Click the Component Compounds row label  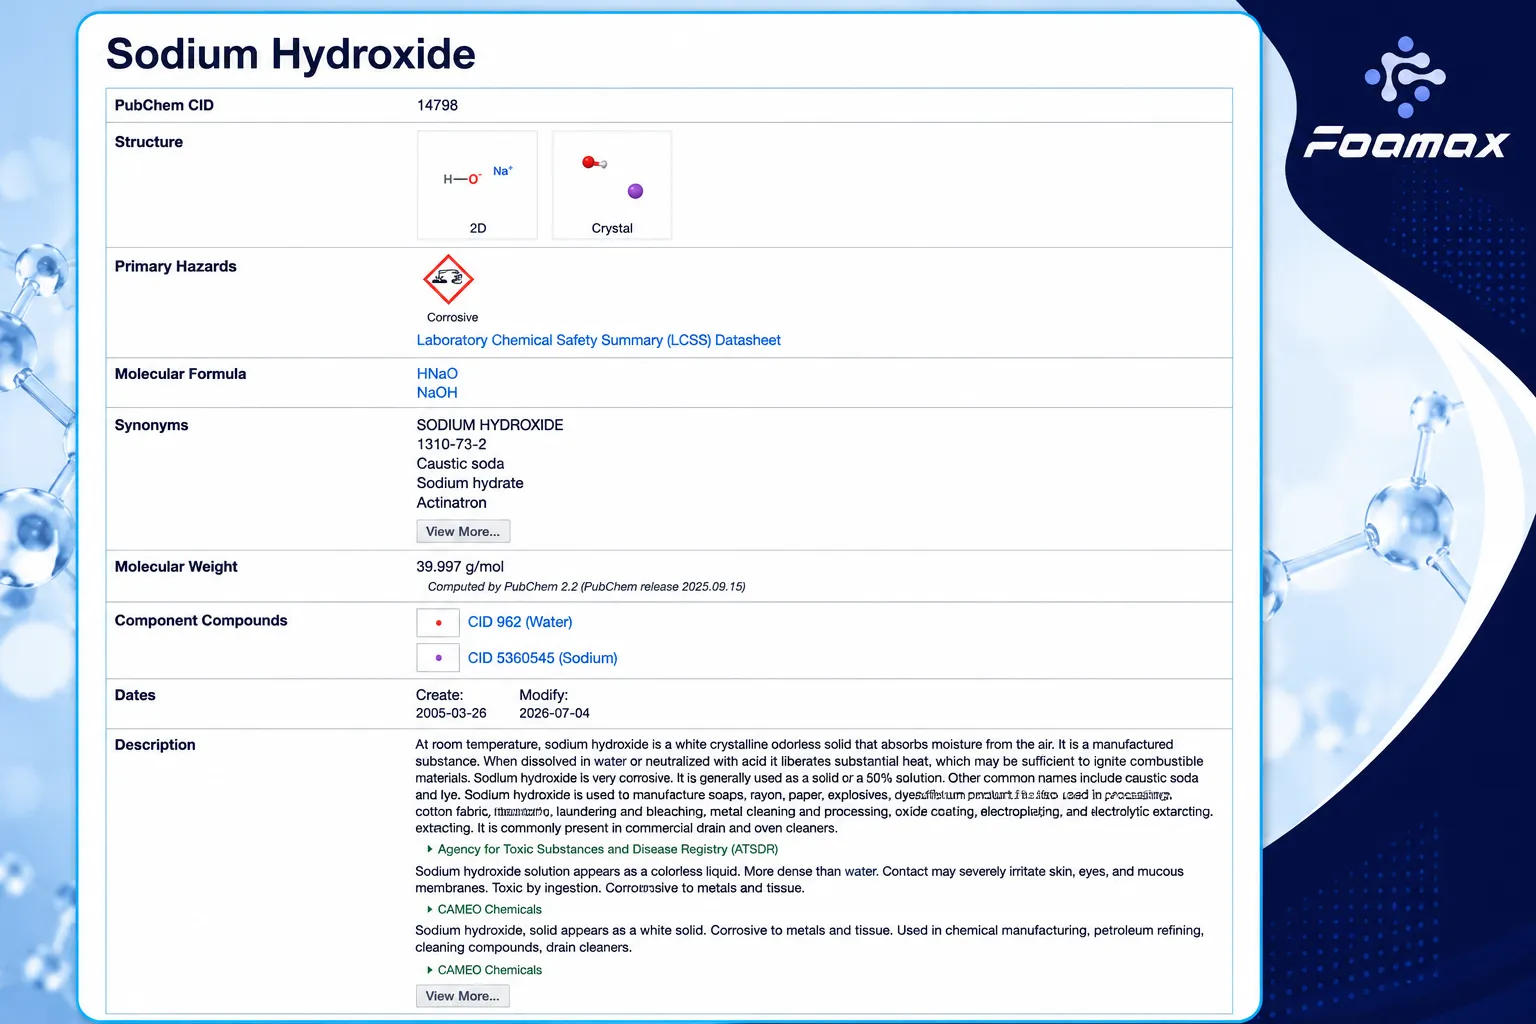coord(201,620)
